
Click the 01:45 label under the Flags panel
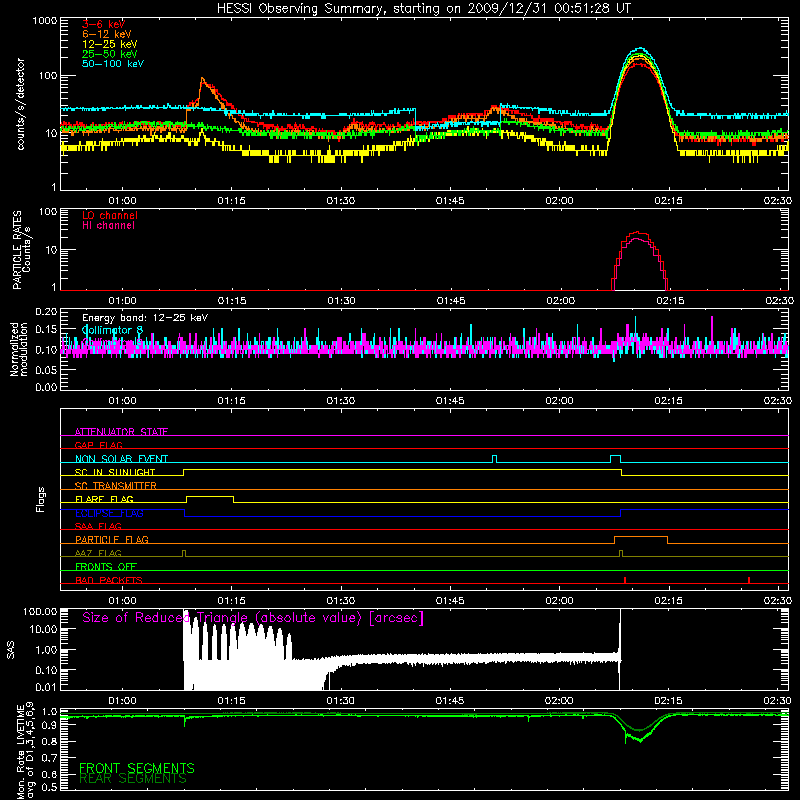click(450, 601)
